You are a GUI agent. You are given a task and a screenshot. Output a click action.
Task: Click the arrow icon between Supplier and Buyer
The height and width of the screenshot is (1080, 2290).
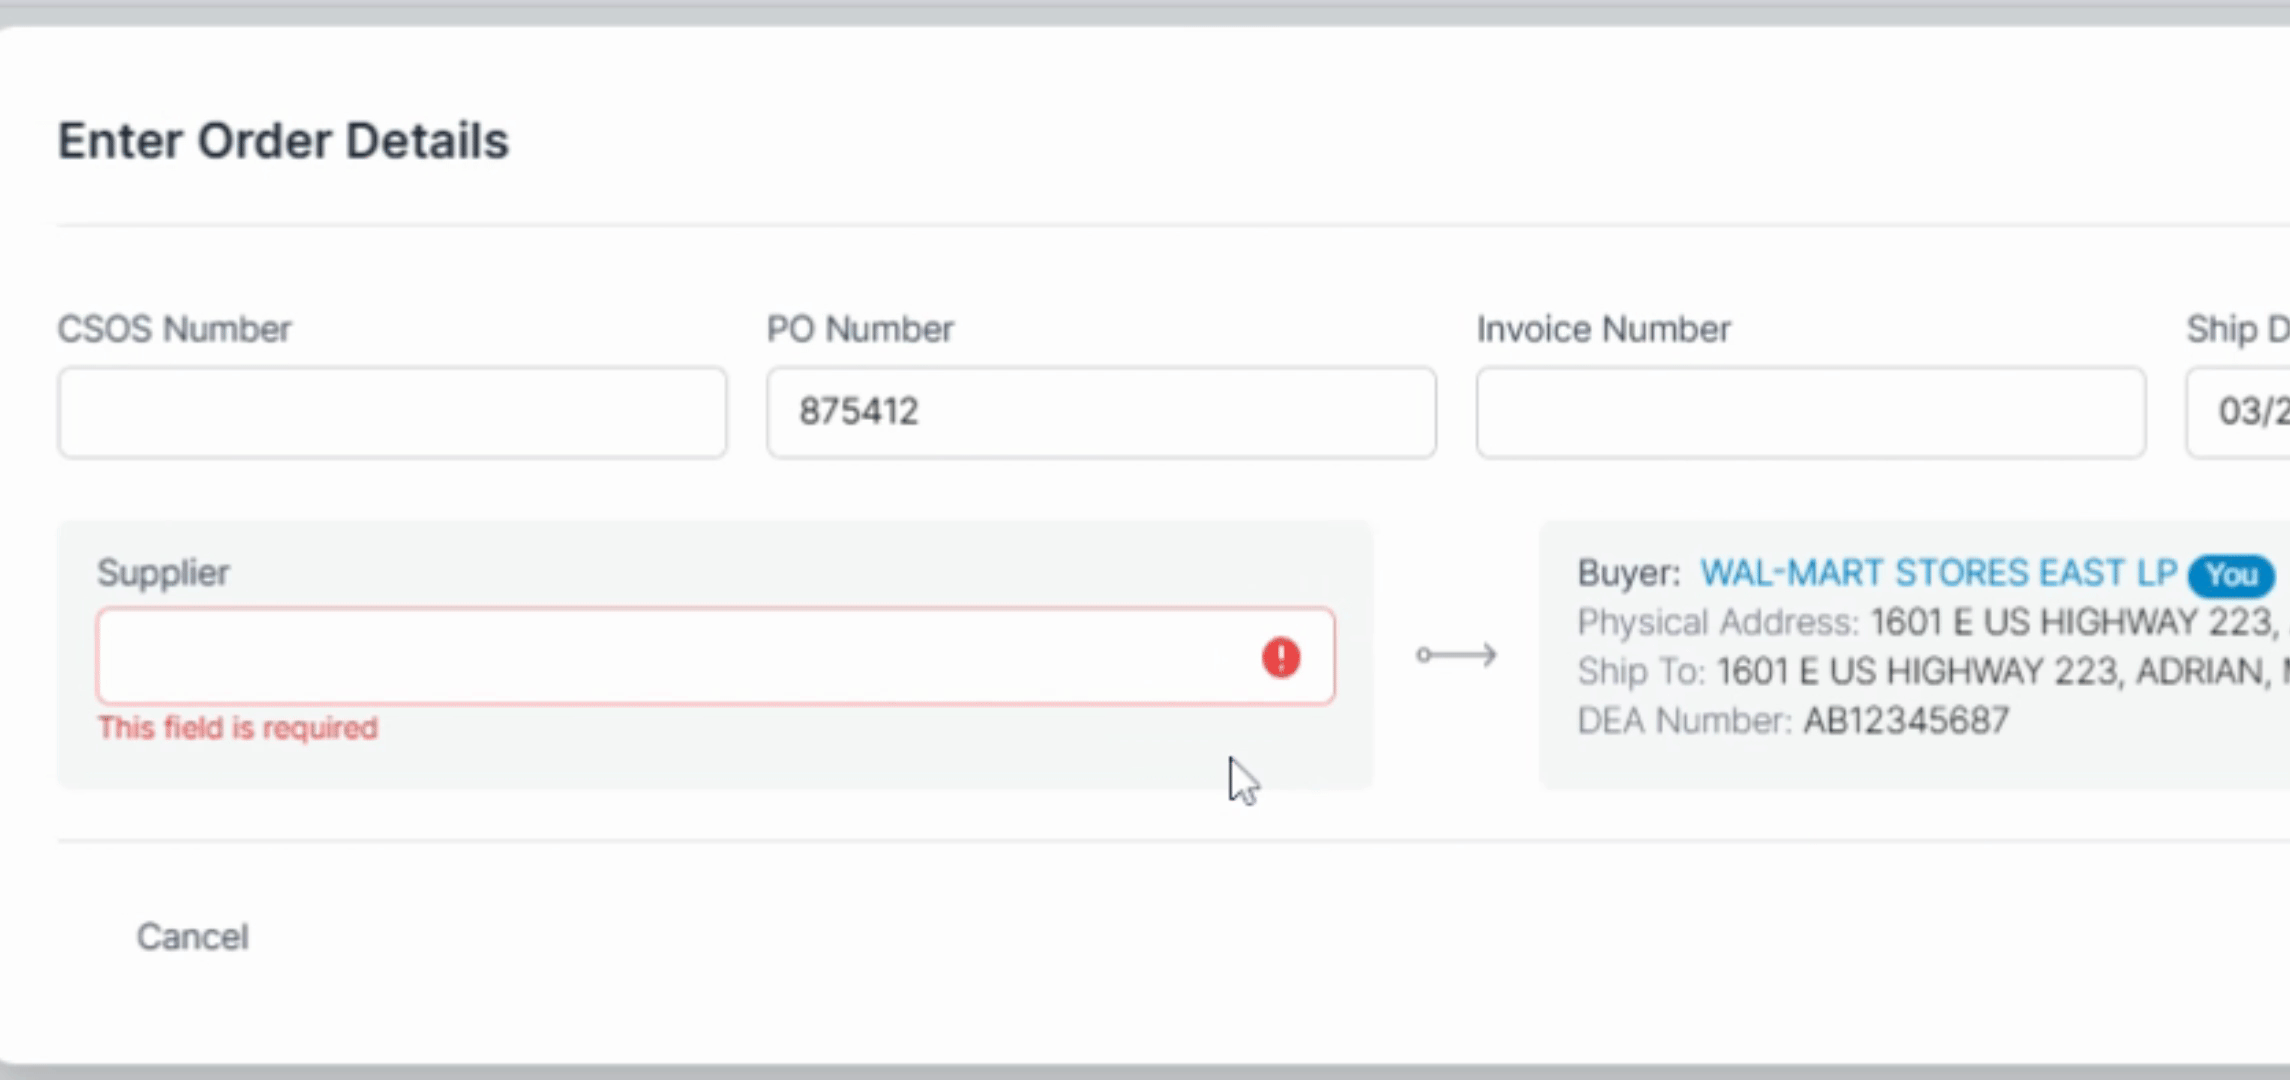coord(1456,655)
